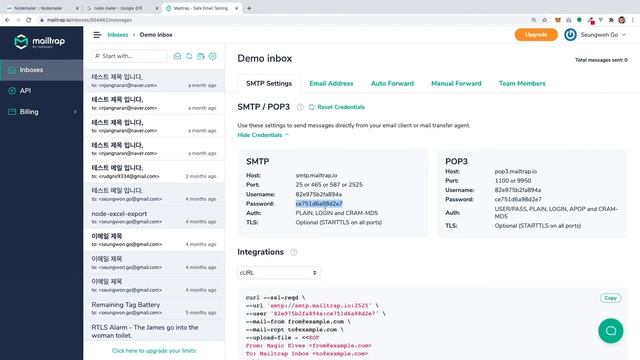The height and width of the screenshot is (360, 640).
Task: Open the node-excel-export message
Action: [x=154, y=217]
